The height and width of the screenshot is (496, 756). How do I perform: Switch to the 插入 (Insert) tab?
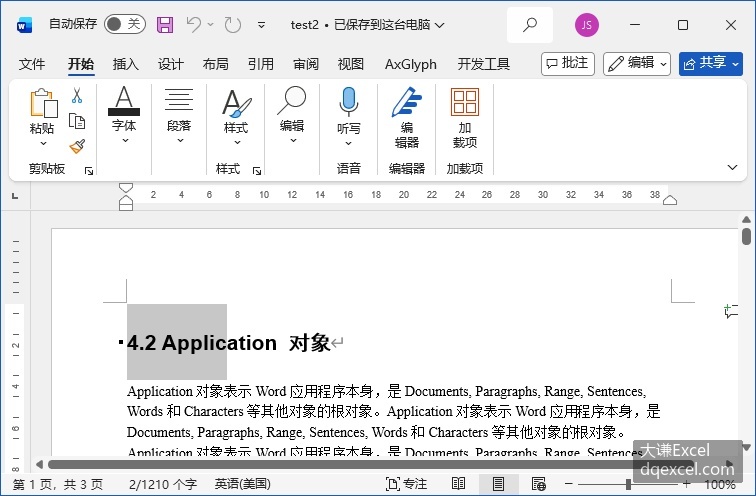coord(125,64)
